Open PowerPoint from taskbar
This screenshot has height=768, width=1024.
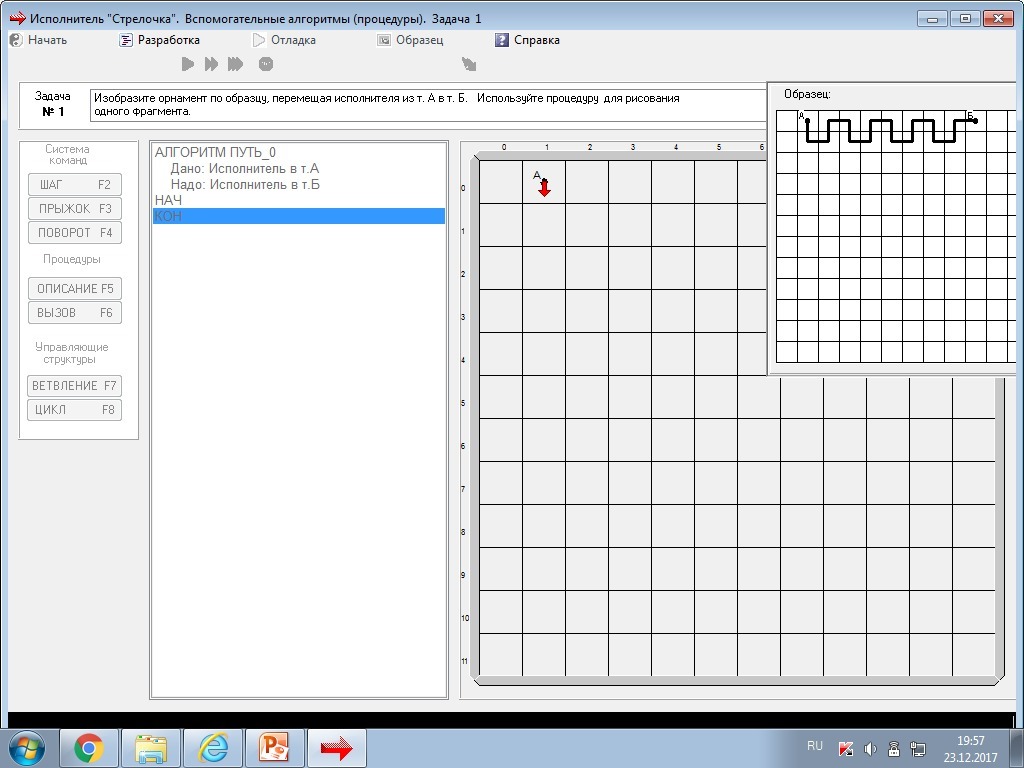pos(274,748)
